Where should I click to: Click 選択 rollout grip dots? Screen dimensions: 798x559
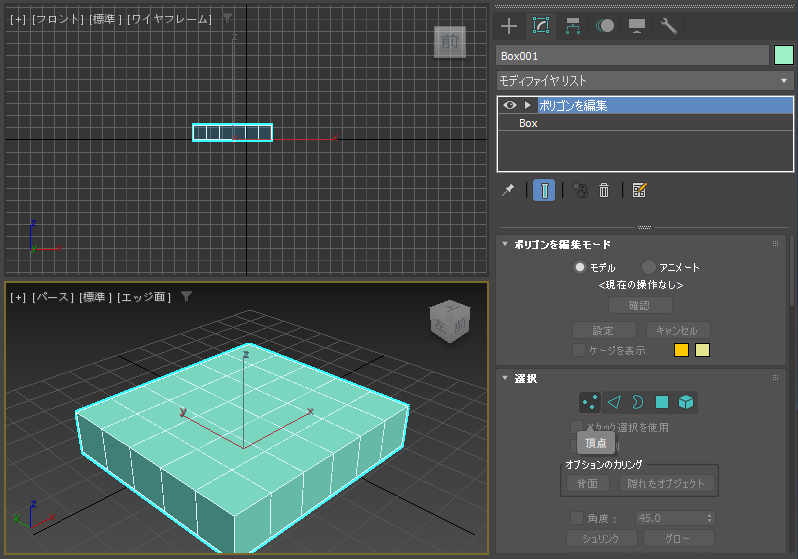[x=775, y=378]
